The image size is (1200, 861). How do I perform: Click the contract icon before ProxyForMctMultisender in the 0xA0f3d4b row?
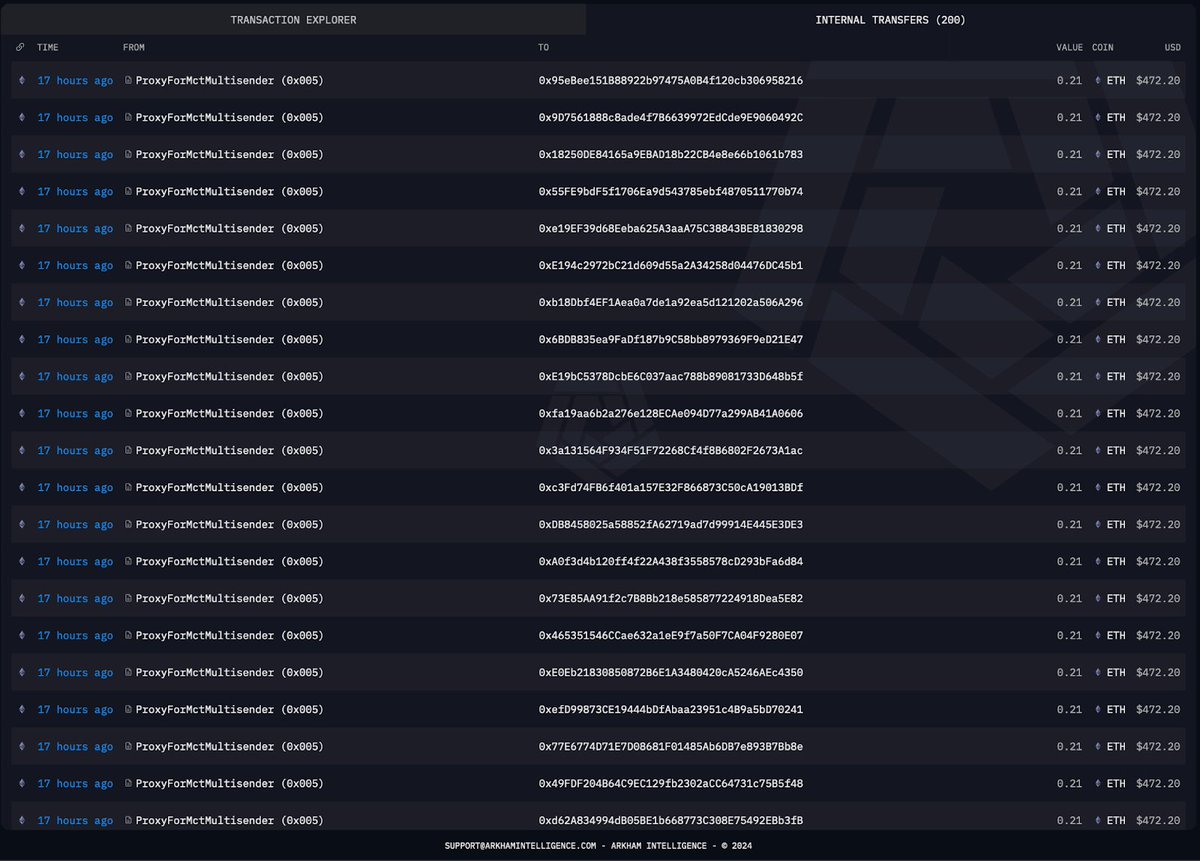(x=128, y=562)
